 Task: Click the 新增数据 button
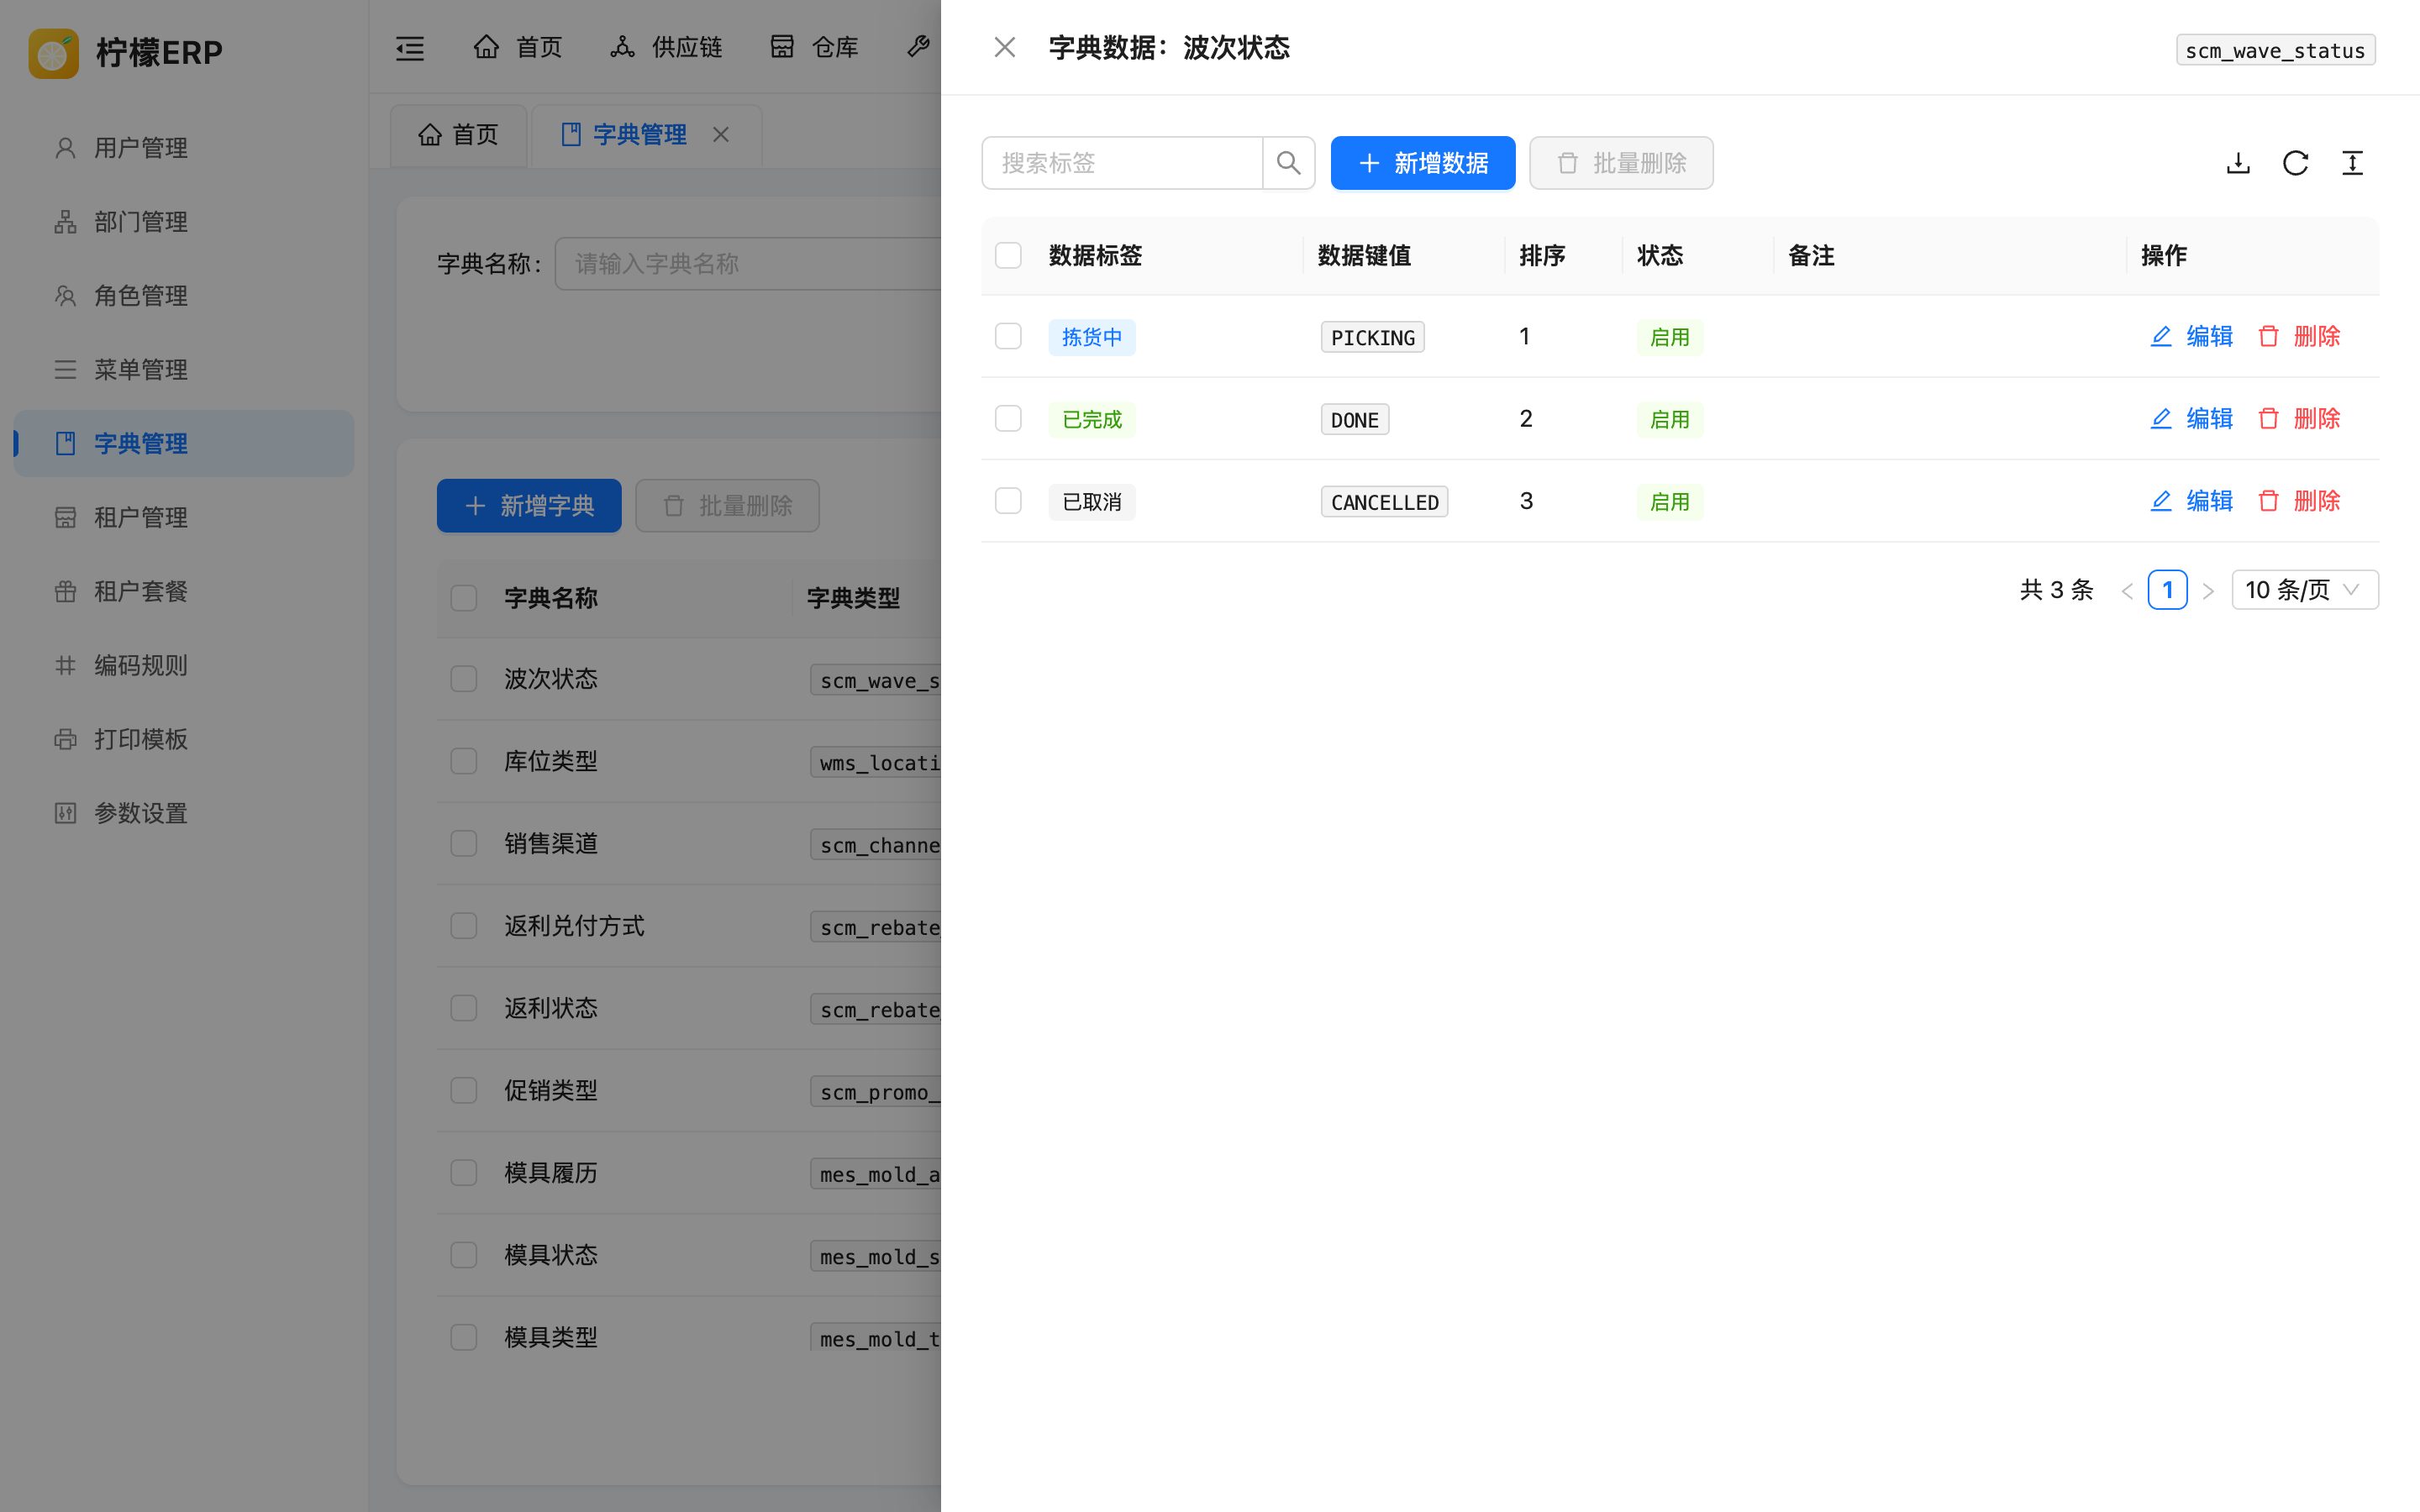pyautogui.click(x=1422, y=163)
